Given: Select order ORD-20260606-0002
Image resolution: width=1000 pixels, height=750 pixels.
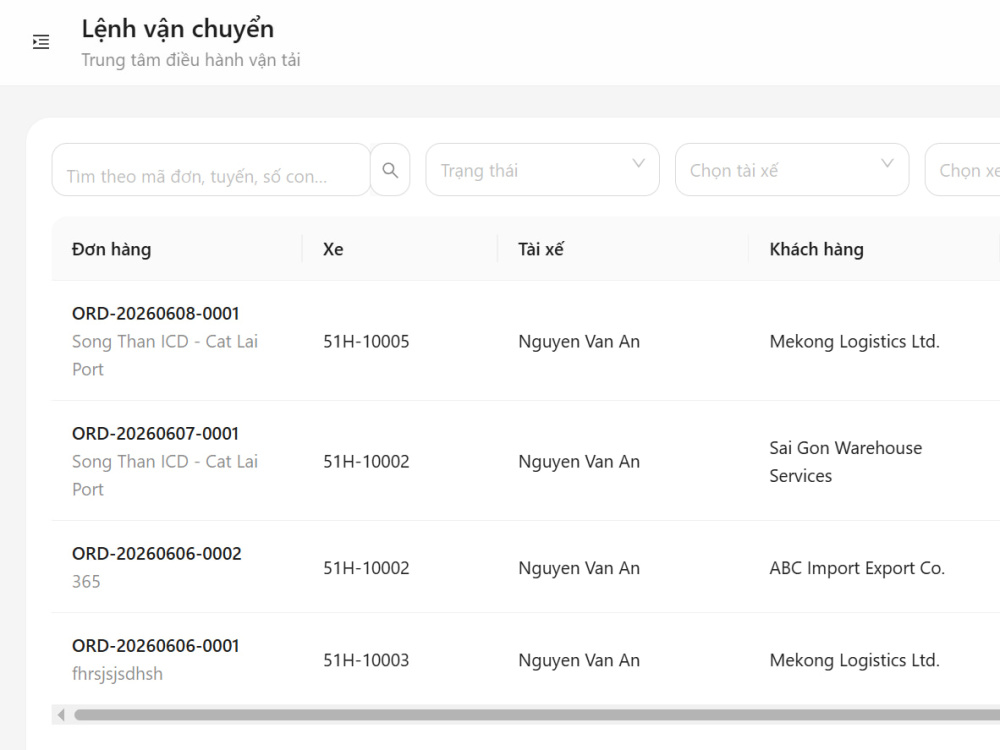Looking at the screenshot, I should (157, 554).
